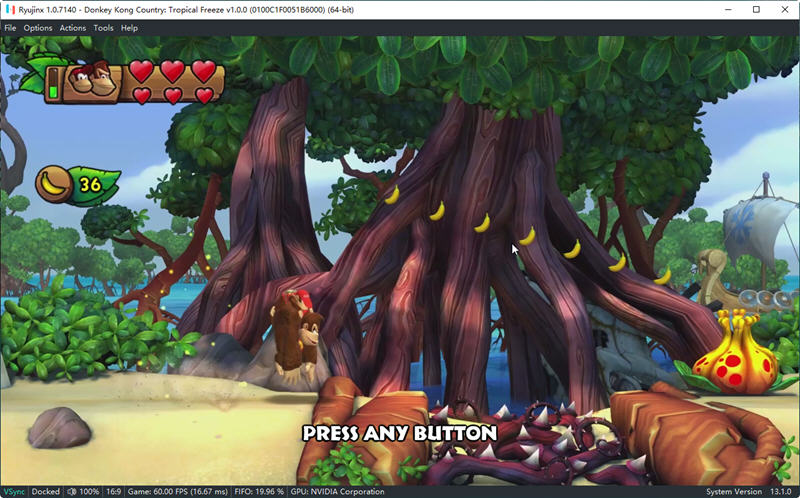Maximize the Ryujinx window
This screenshot has width=800, height=498.
click(756, 10)
